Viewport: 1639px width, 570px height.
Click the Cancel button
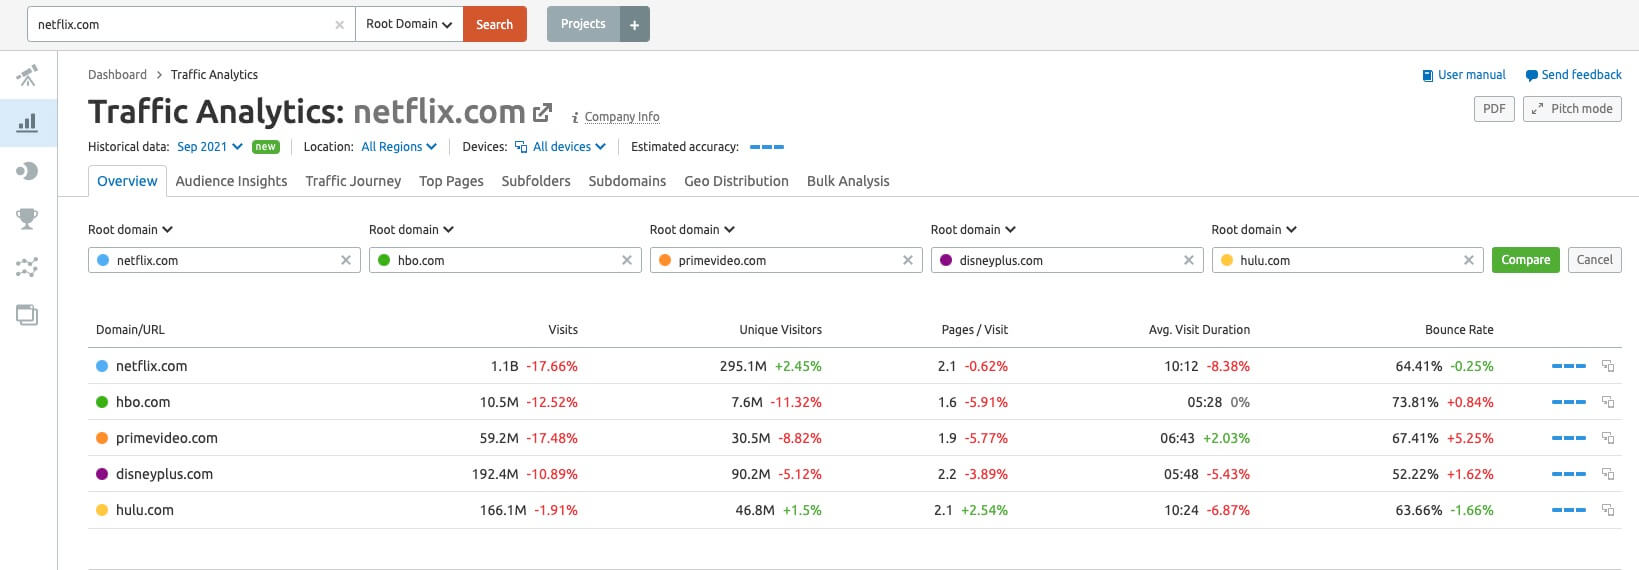pos(1594,260)
